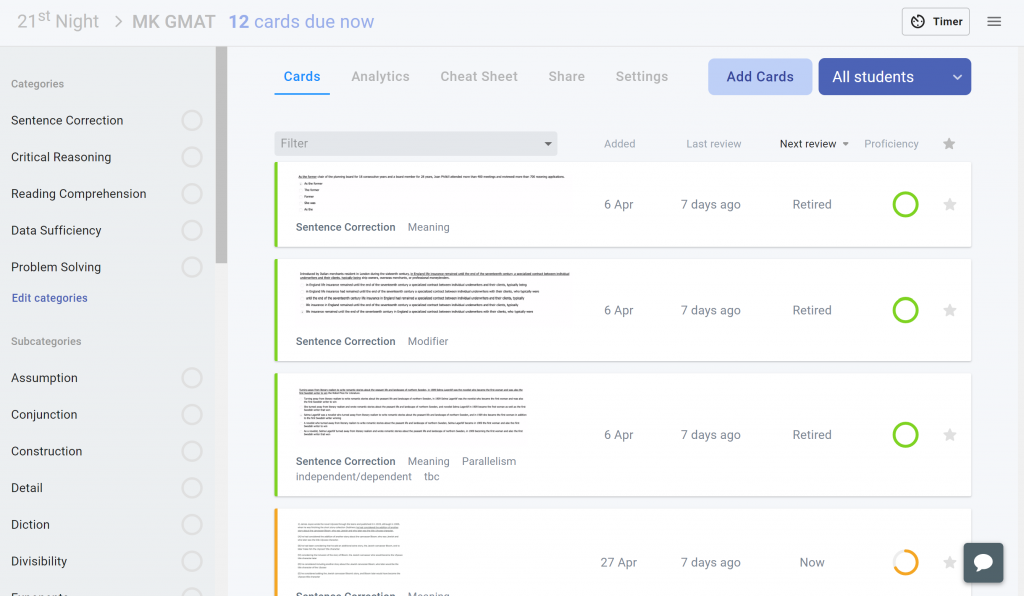1024x596 pixels.
Task: Open the Filter dropdown
Action: (415, 144)
